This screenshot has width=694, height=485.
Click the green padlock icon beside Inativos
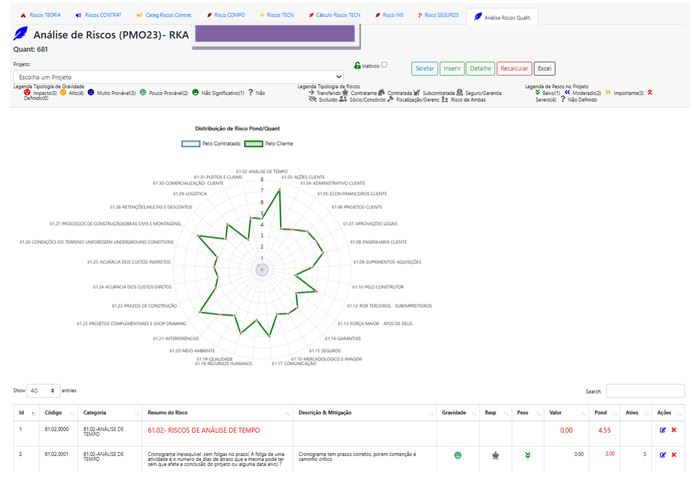click(357, 65)
